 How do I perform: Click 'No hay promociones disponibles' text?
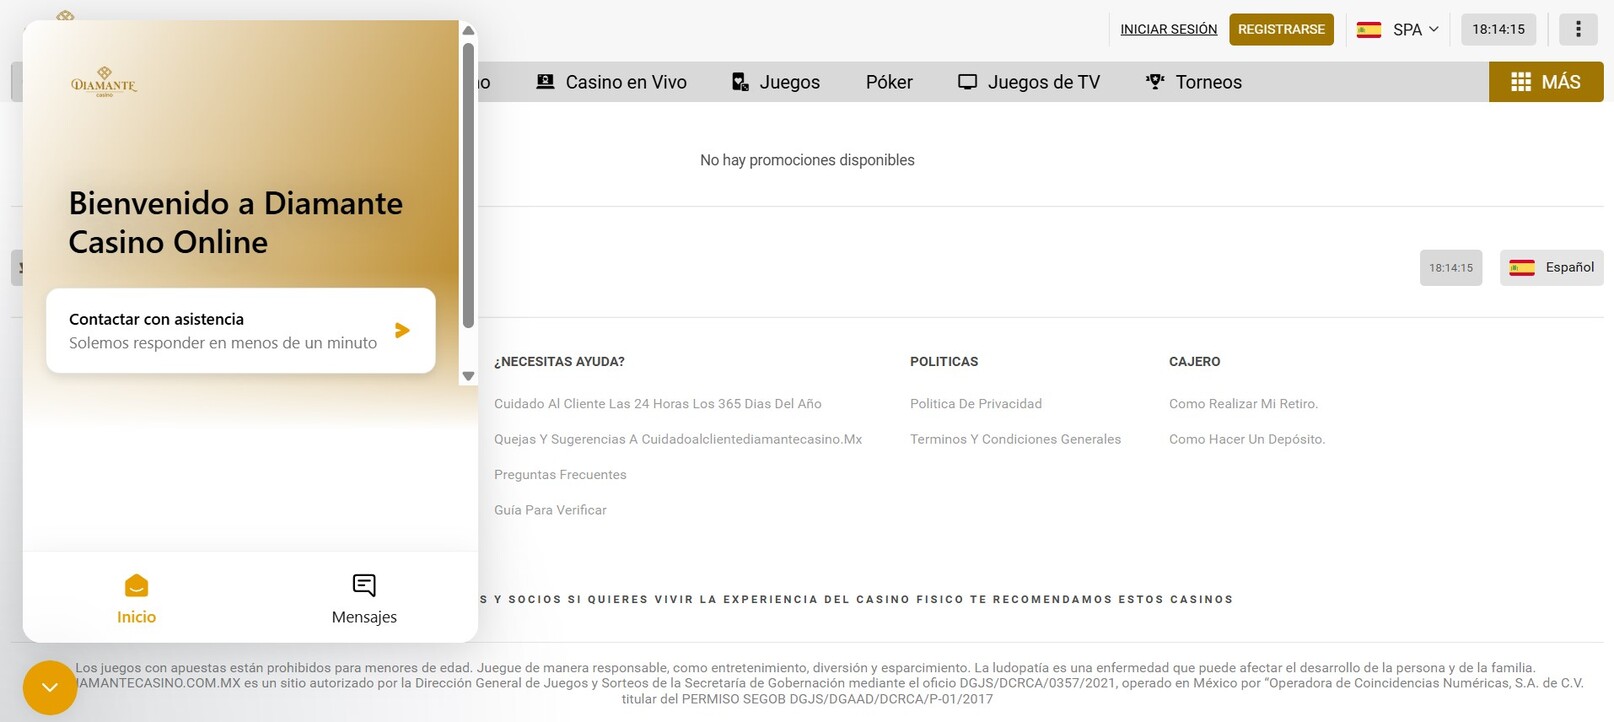click(x=807, y=160)
